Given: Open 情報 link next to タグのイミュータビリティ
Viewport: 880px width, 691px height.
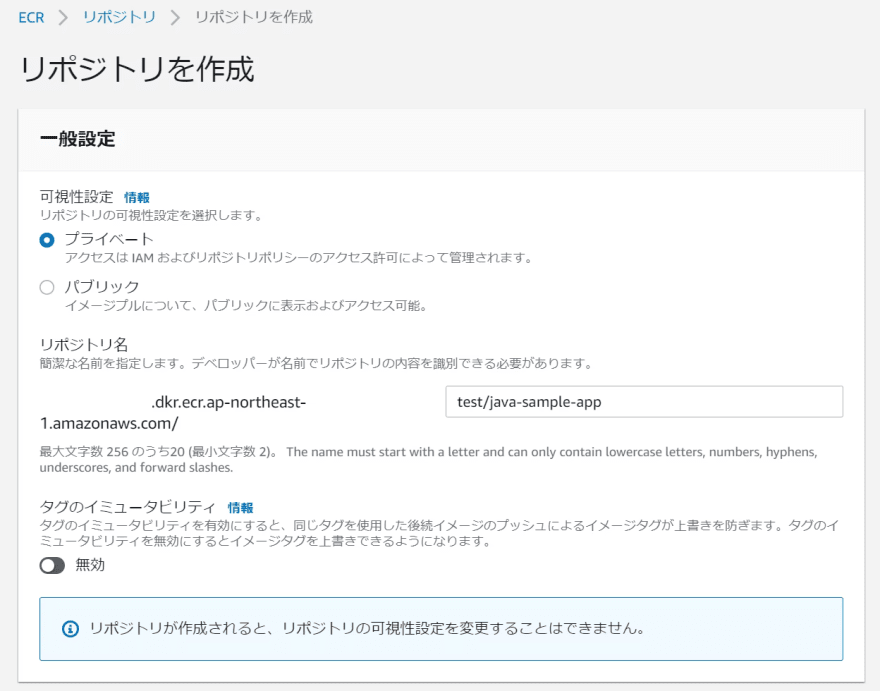Looking at the screenshot, I should click(x=241, y=508).
